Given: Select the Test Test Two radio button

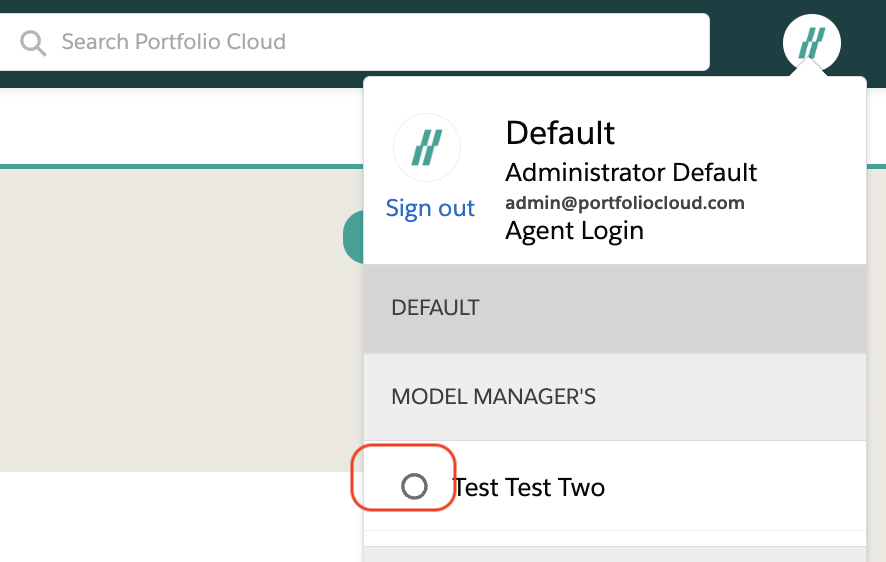Looking at the screenshot, I should tap(414, 487).
